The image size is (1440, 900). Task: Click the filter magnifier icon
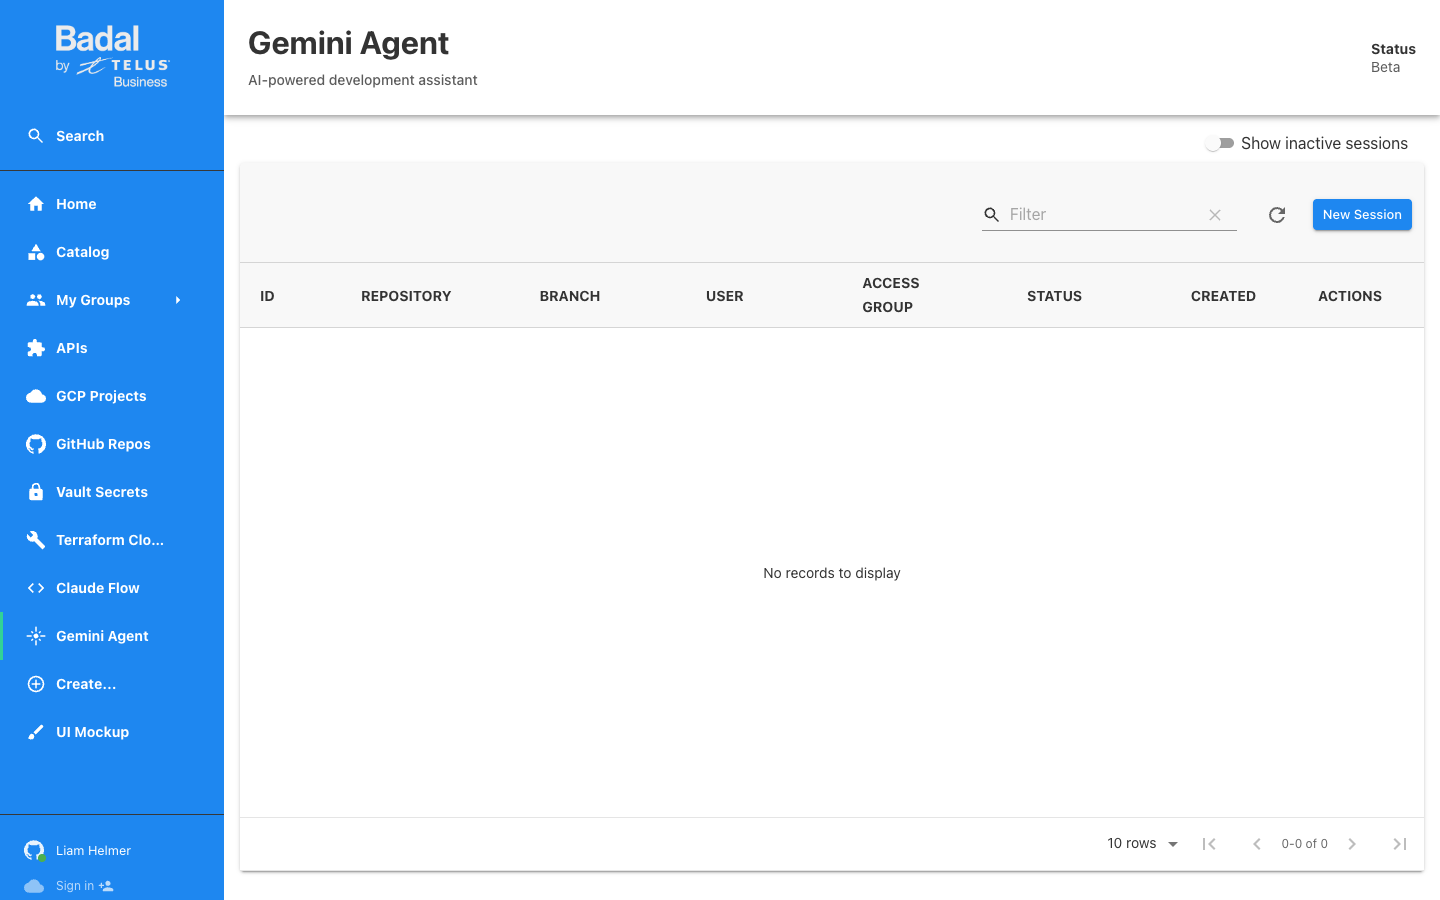[x=992, y=215]
